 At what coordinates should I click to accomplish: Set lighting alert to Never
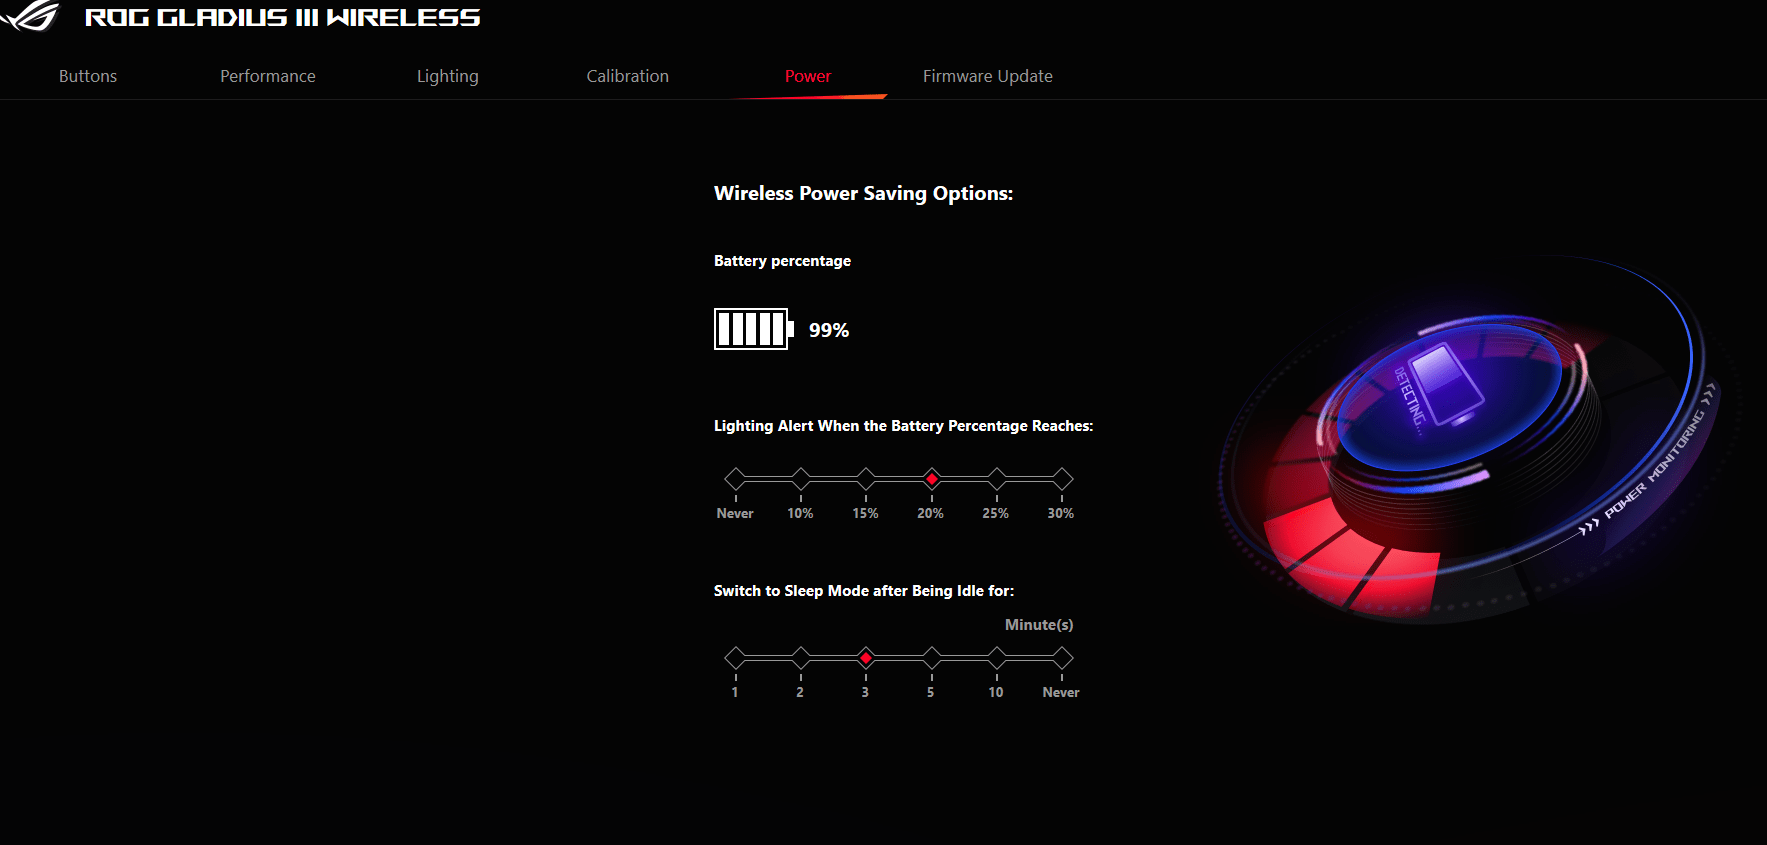tap(735, 479)
